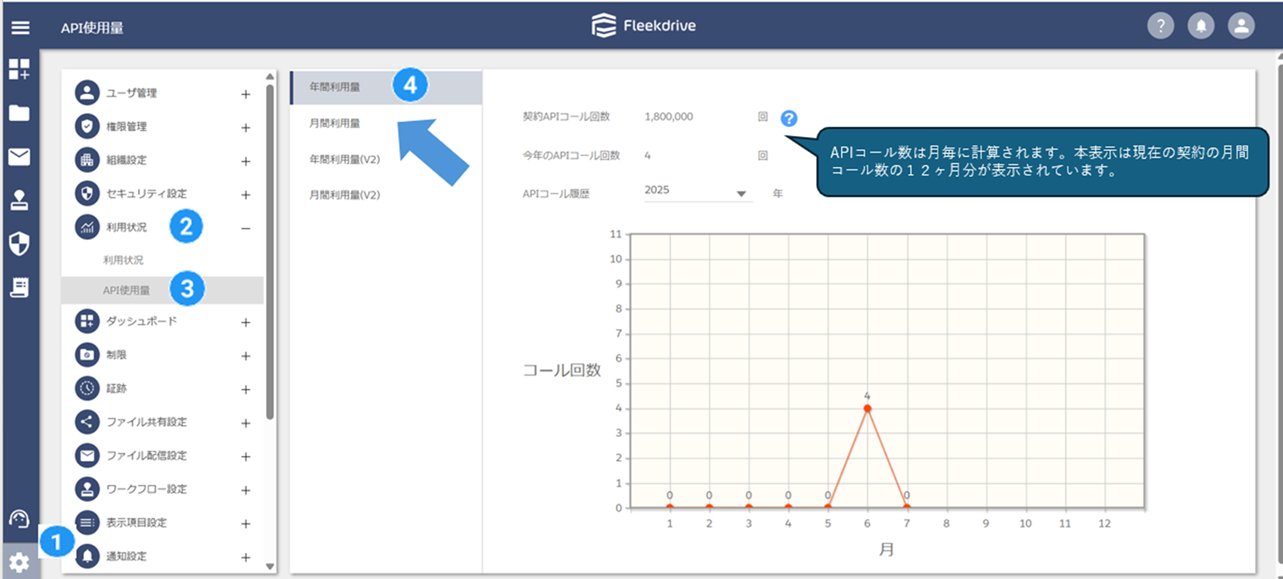Expand 制限 with plus sign

[x=245, y=356]
